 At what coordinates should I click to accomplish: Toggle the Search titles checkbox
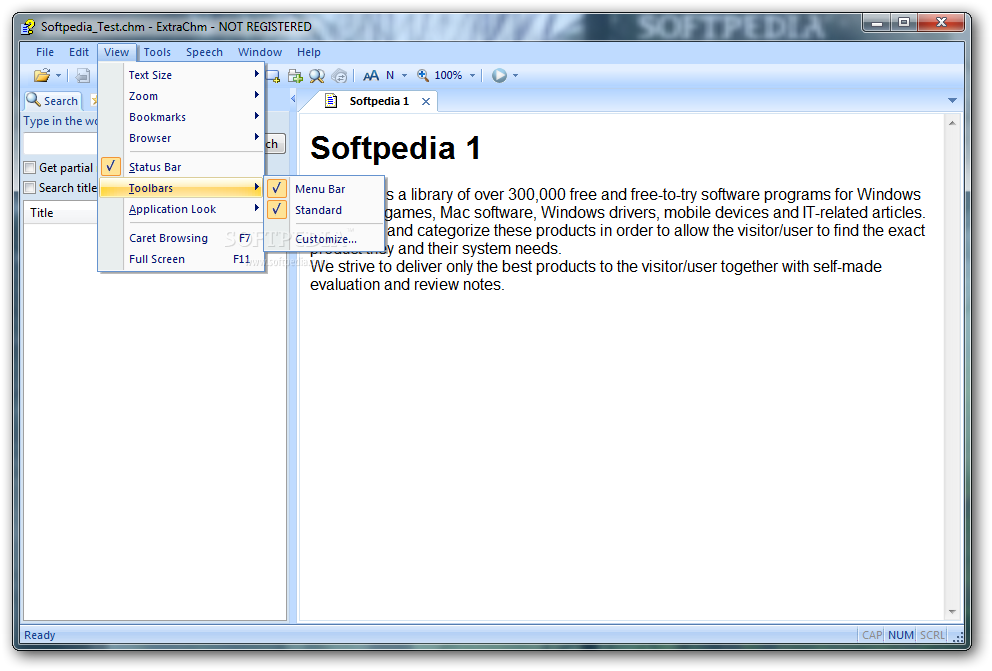tap(29, 188)
